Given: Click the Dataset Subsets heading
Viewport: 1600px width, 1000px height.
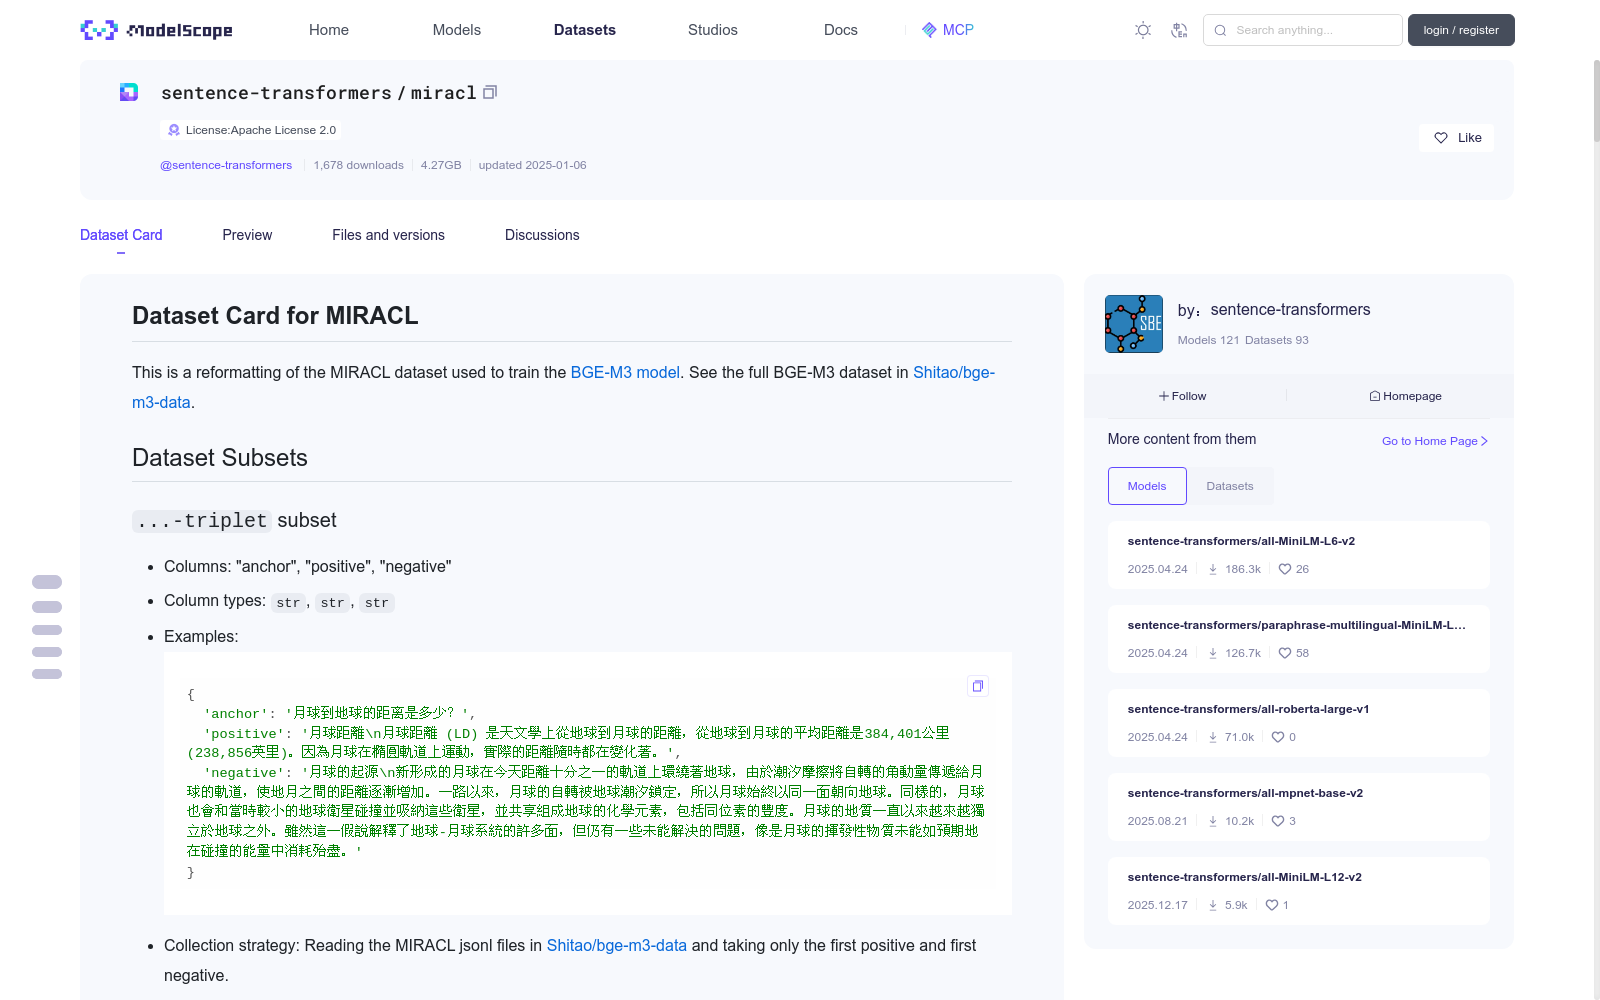Looking at the screenshot, I should [220, 458].
